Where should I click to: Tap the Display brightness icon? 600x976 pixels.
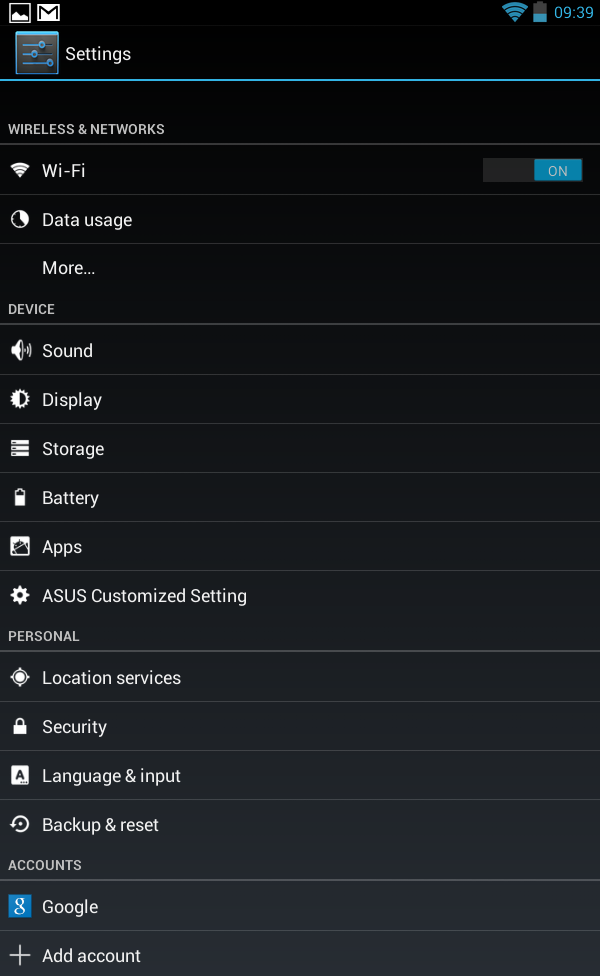(20, 400)
